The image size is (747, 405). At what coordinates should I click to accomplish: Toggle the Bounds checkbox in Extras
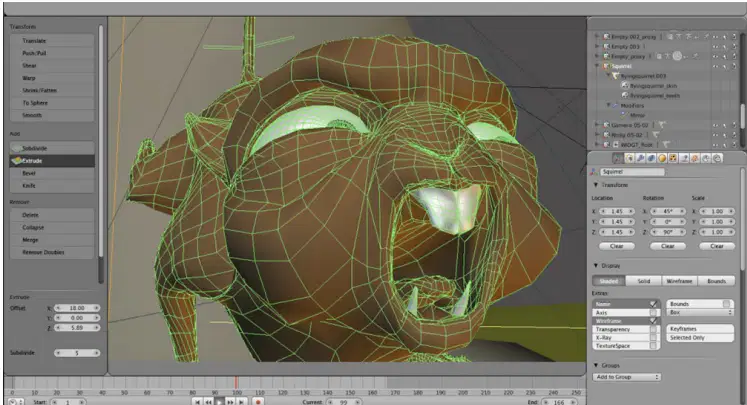pyautogui.click(x=726, y=304)
